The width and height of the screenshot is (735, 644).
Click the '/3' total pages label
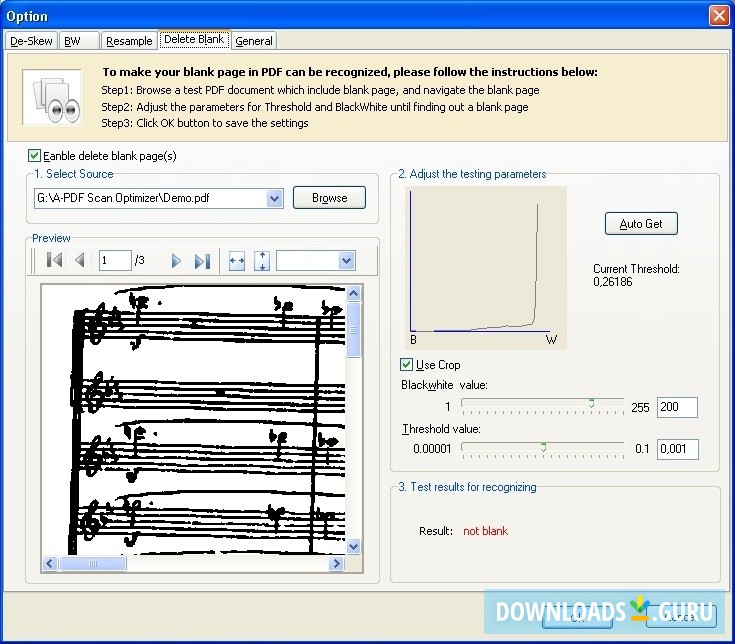(x=140, y=260)
